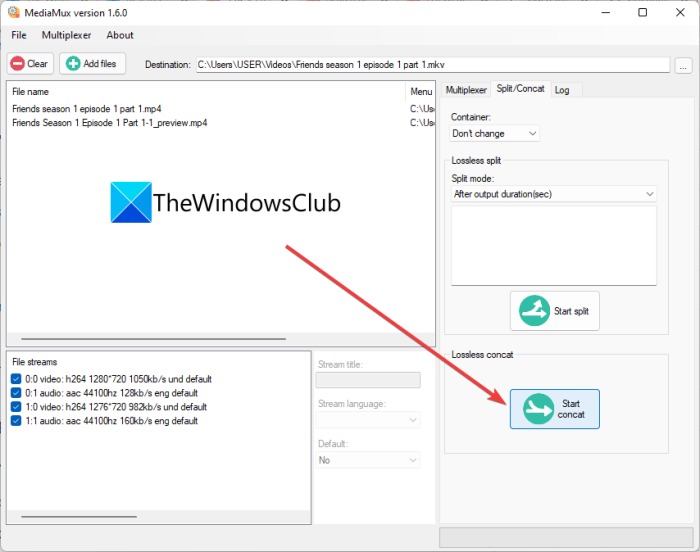Open the Default dropdown showing No
700x552 pixels.
click(x=368, y=460)
